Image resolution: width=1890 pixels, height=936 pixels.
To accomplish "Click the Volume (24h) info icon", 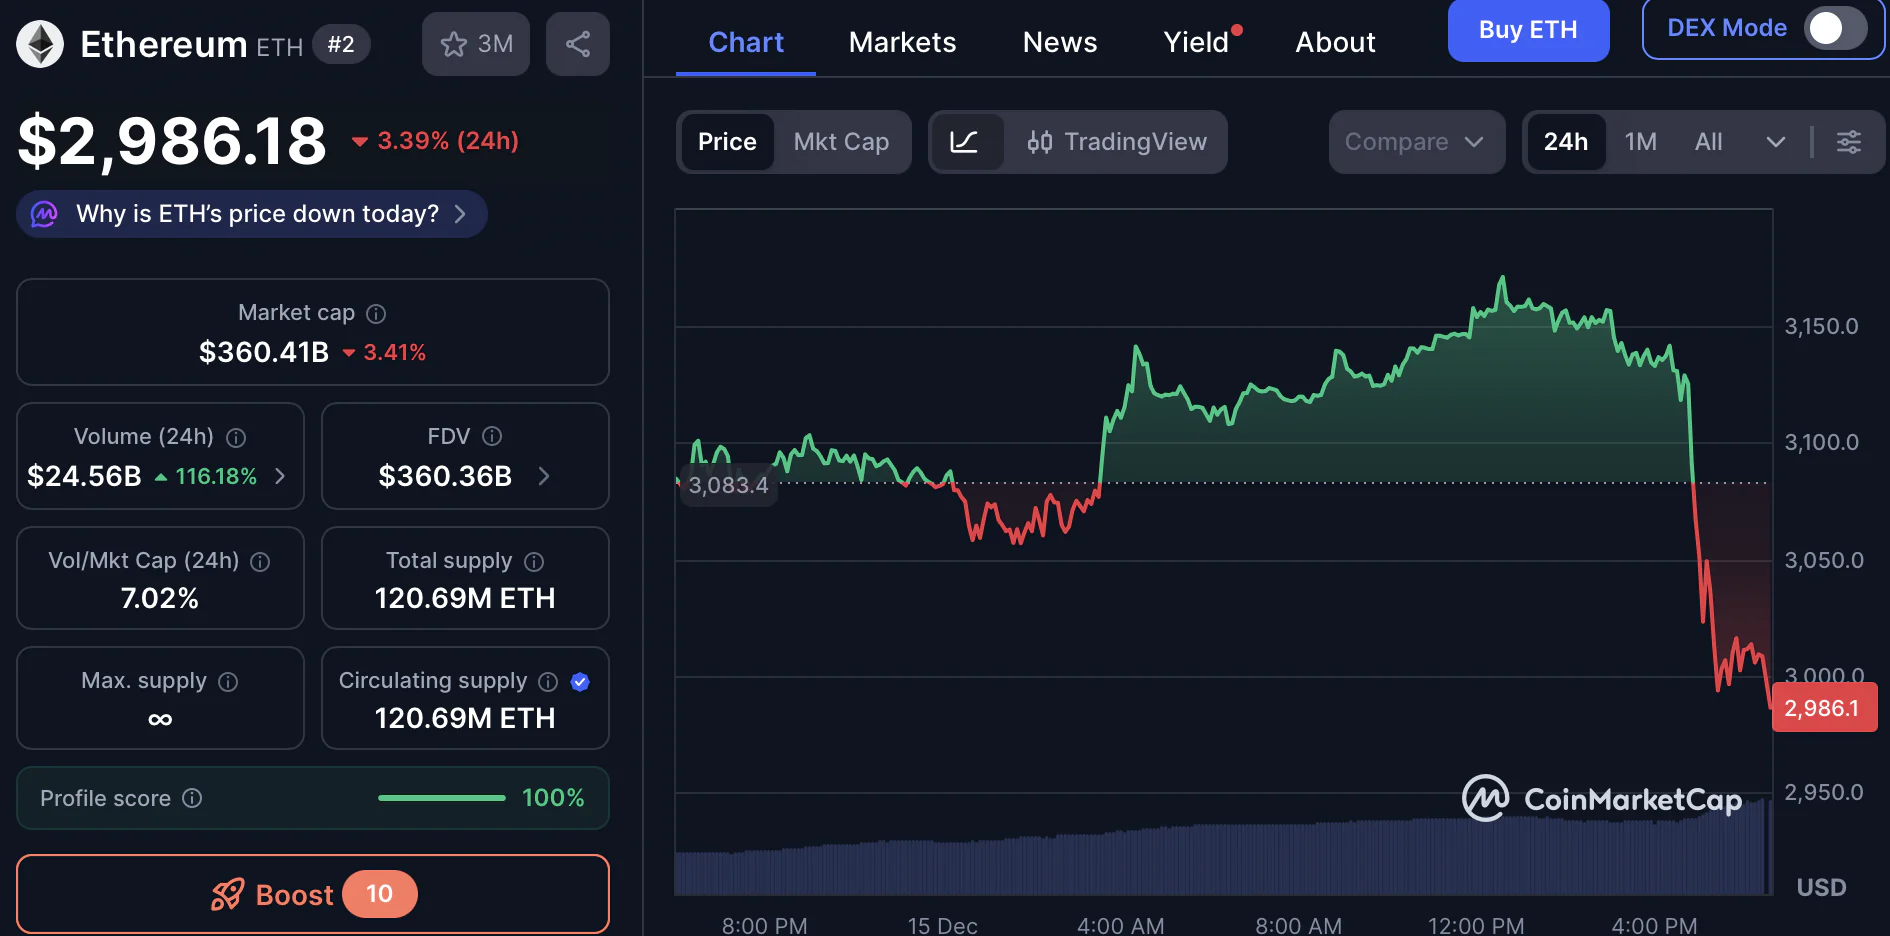I will (236, 438).
